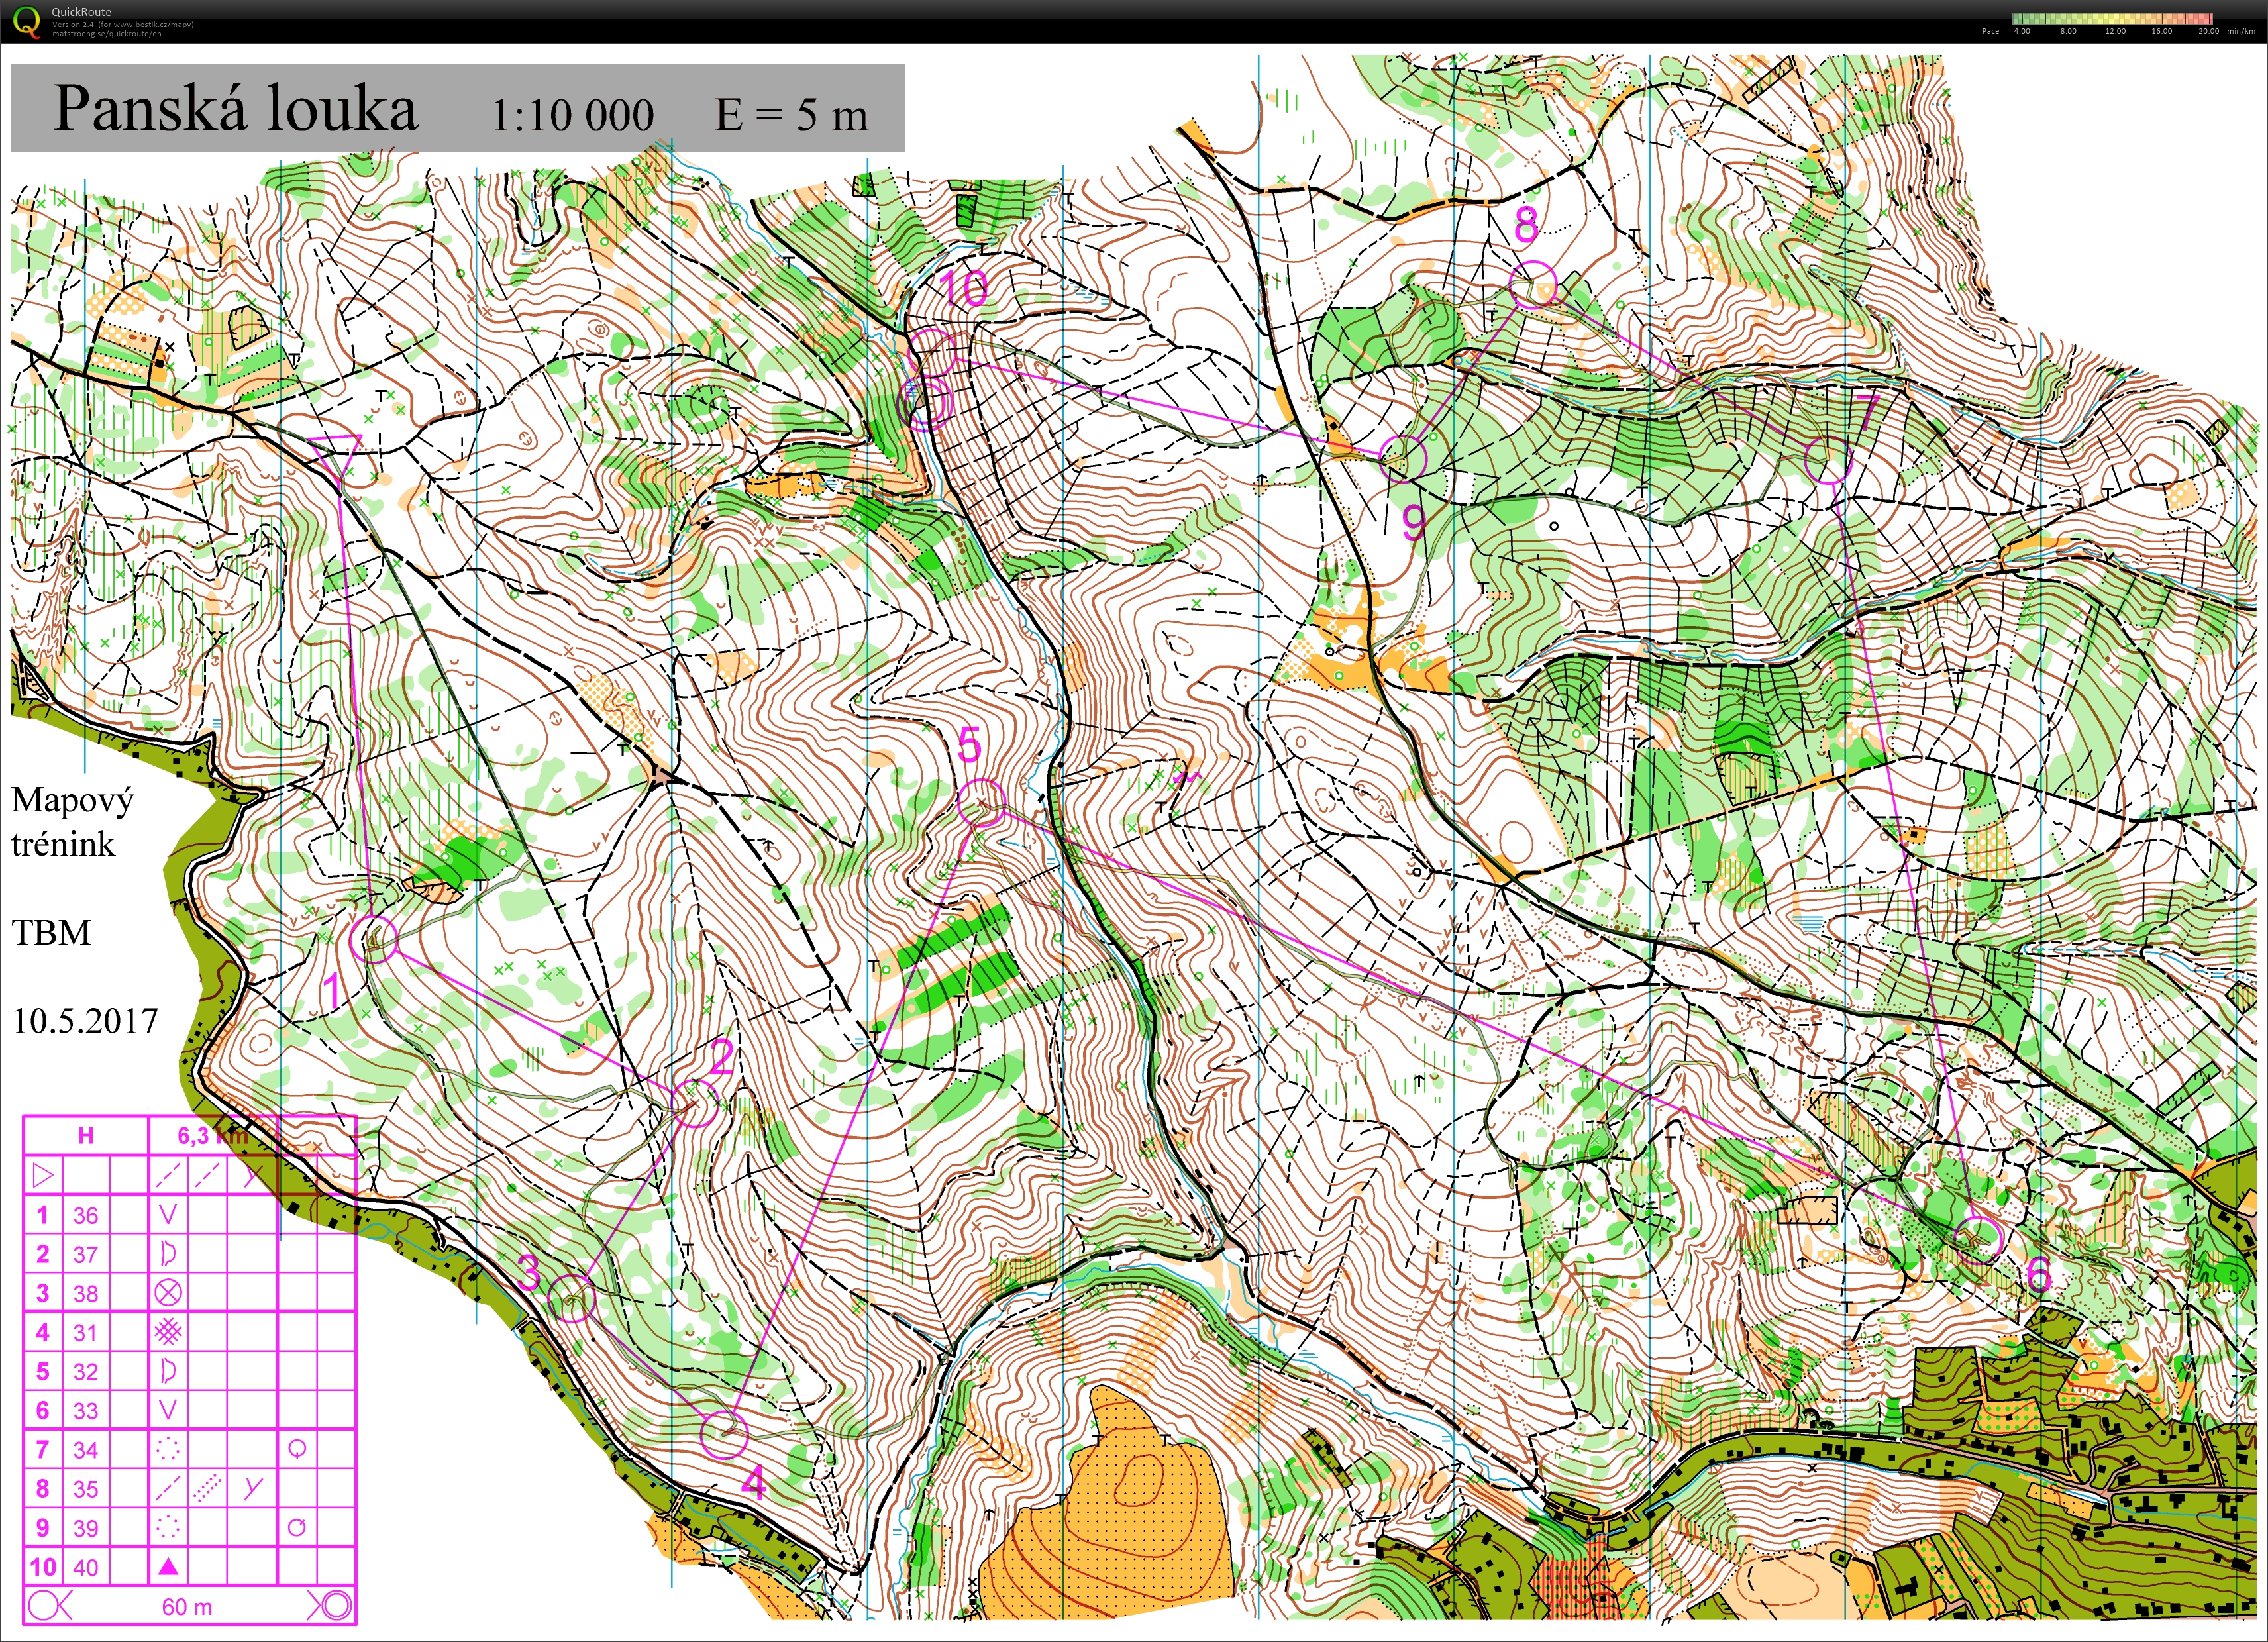Click the crosshatch symbol in row 4
Screen dimensions: 2268x1642
(168, 1332)
